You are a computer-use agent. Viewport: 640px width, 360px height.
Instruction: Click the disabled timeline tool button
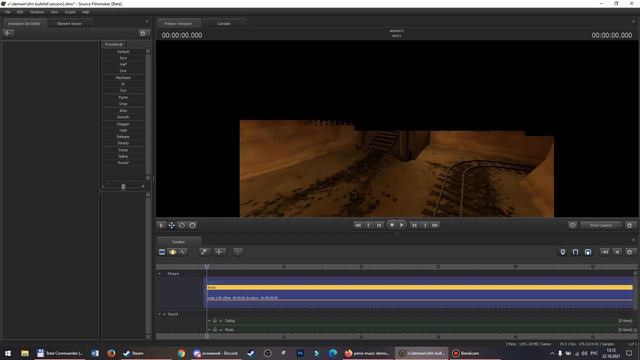coord(238,252)
